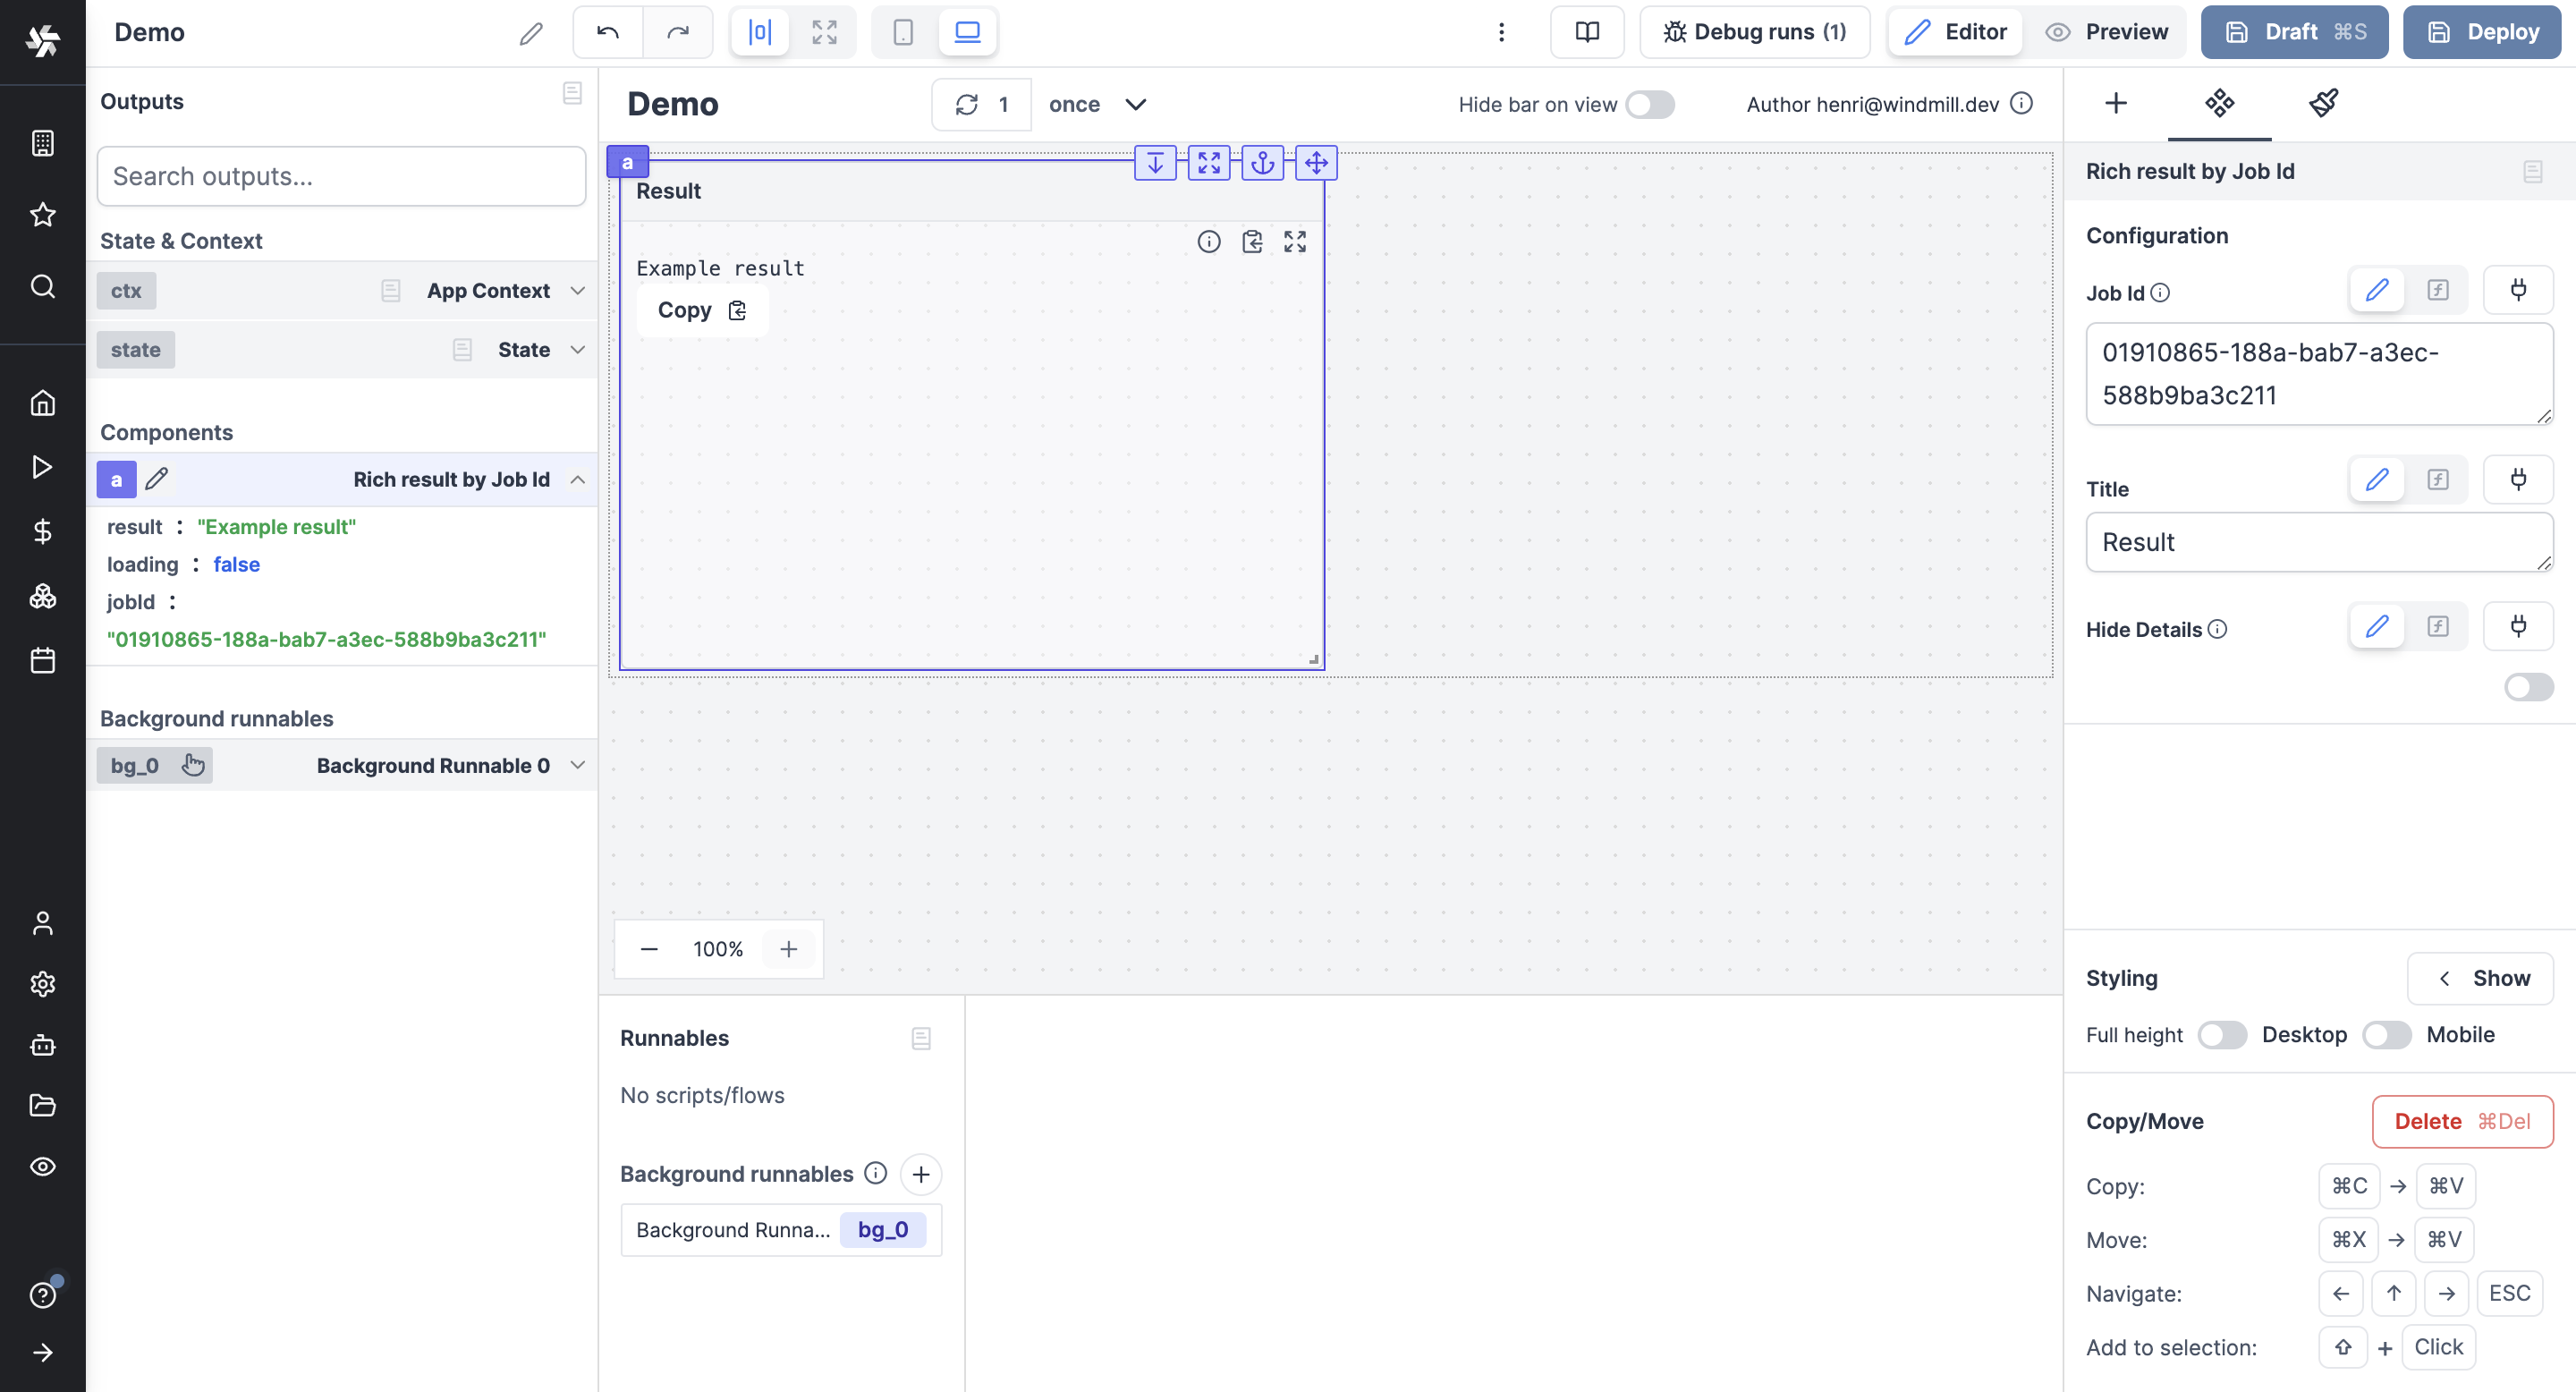Screen dimensions: 2576x1392
Task: Click the Job Id input field
Action: 2316,374
